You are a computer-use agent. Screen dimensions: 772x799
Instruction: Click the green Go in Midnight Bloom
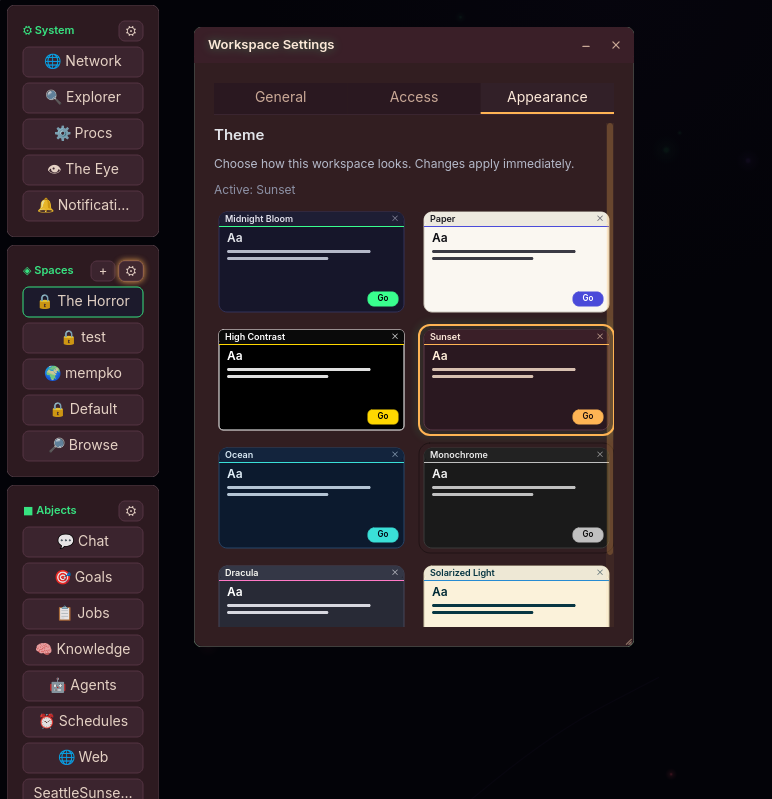tap(383, 299)
